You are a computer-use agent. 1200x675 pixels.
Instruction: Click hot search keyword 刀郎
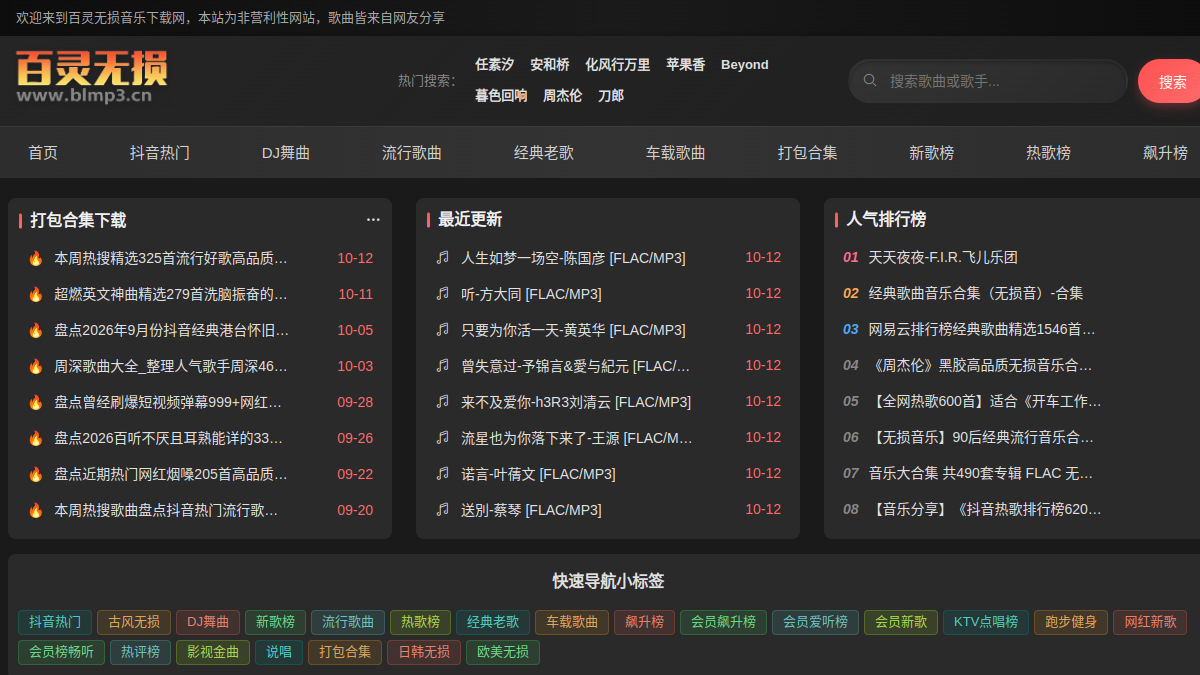pyautogui.click(x=611, y=96)
